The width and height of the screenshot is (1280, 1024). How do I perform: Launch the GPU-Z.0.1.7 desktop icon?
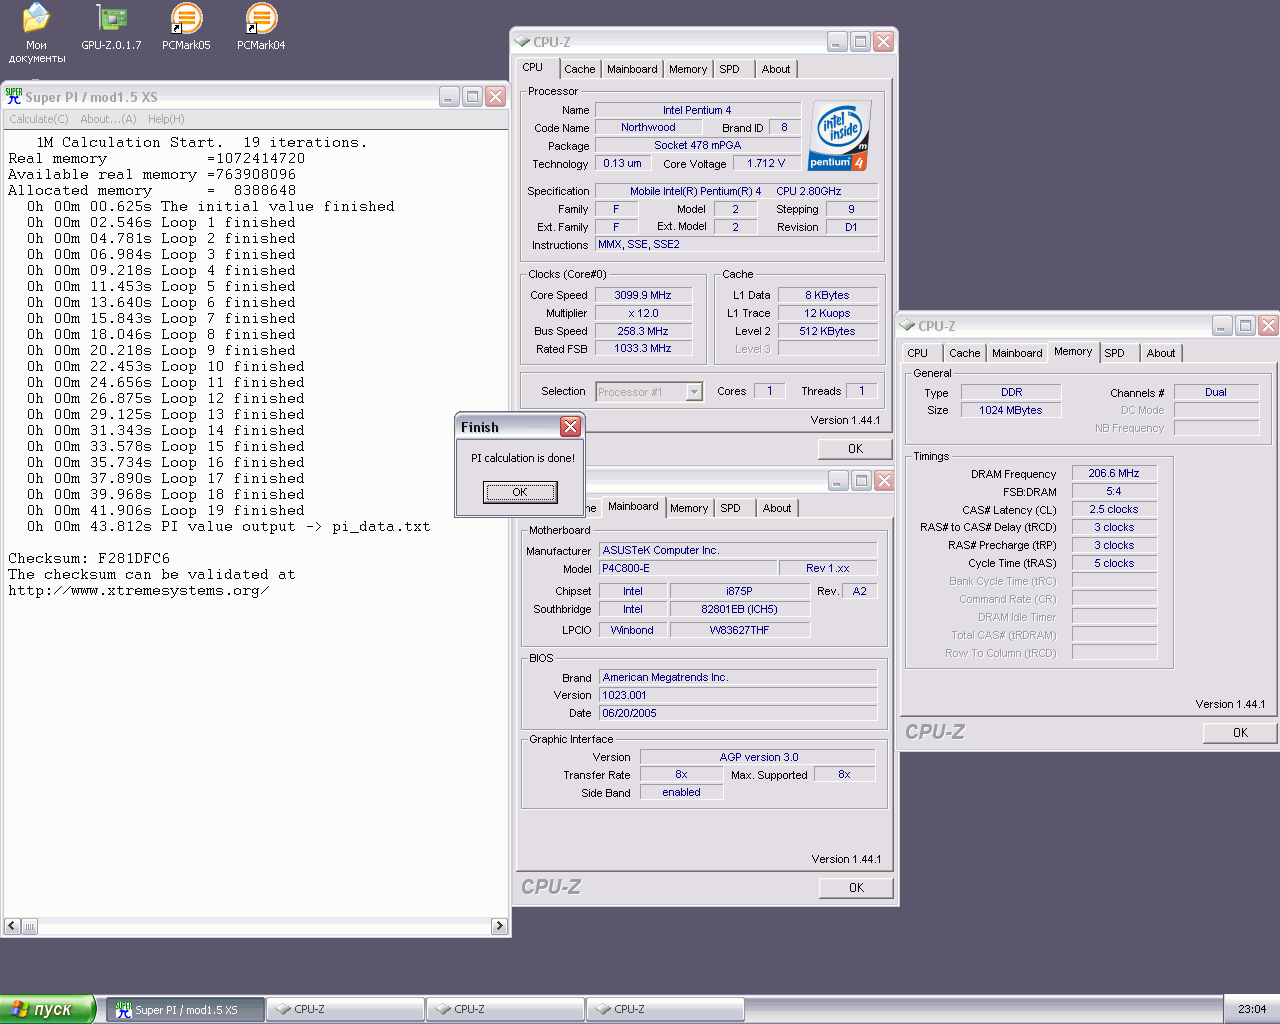click(111, 28)
